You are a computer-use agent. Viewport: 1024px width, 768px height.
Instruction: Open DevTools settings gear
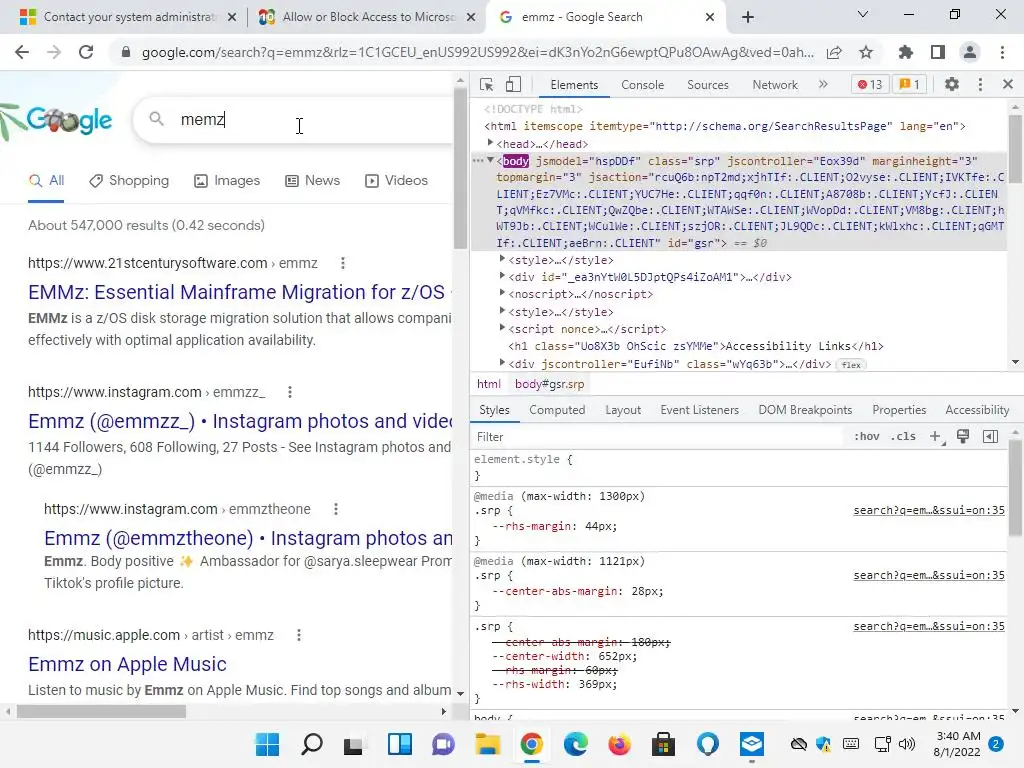pos(952,84)
